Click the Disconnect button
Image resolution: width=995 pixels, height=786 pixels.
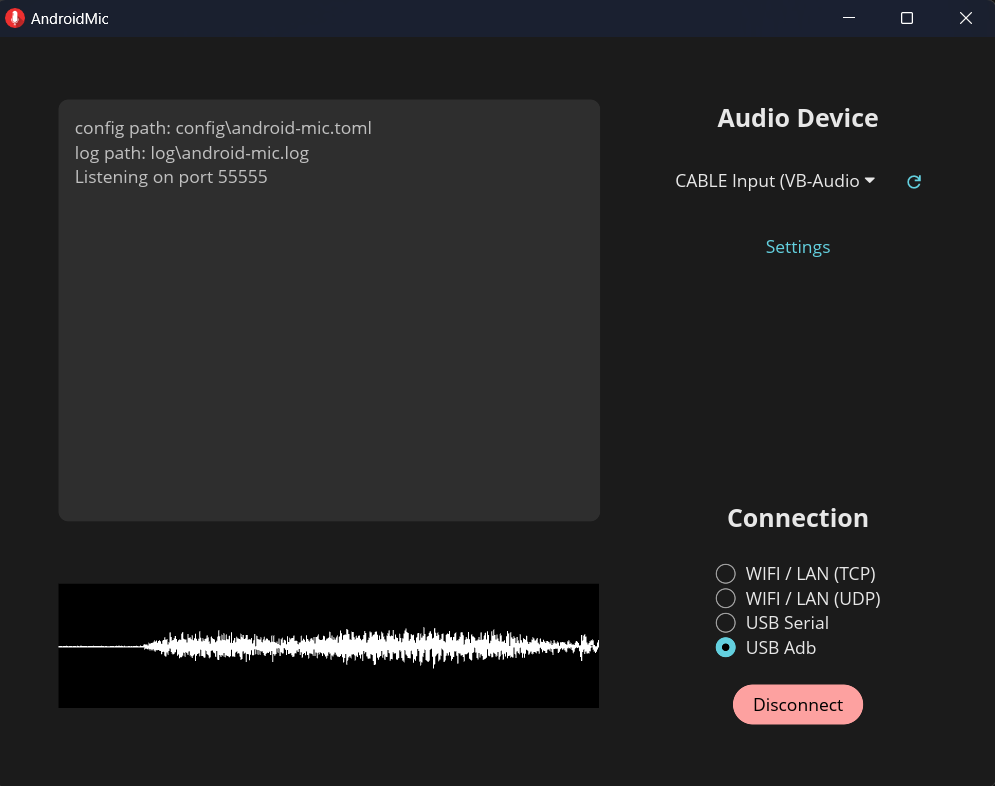pyautogui.click(x=797, y=704)
